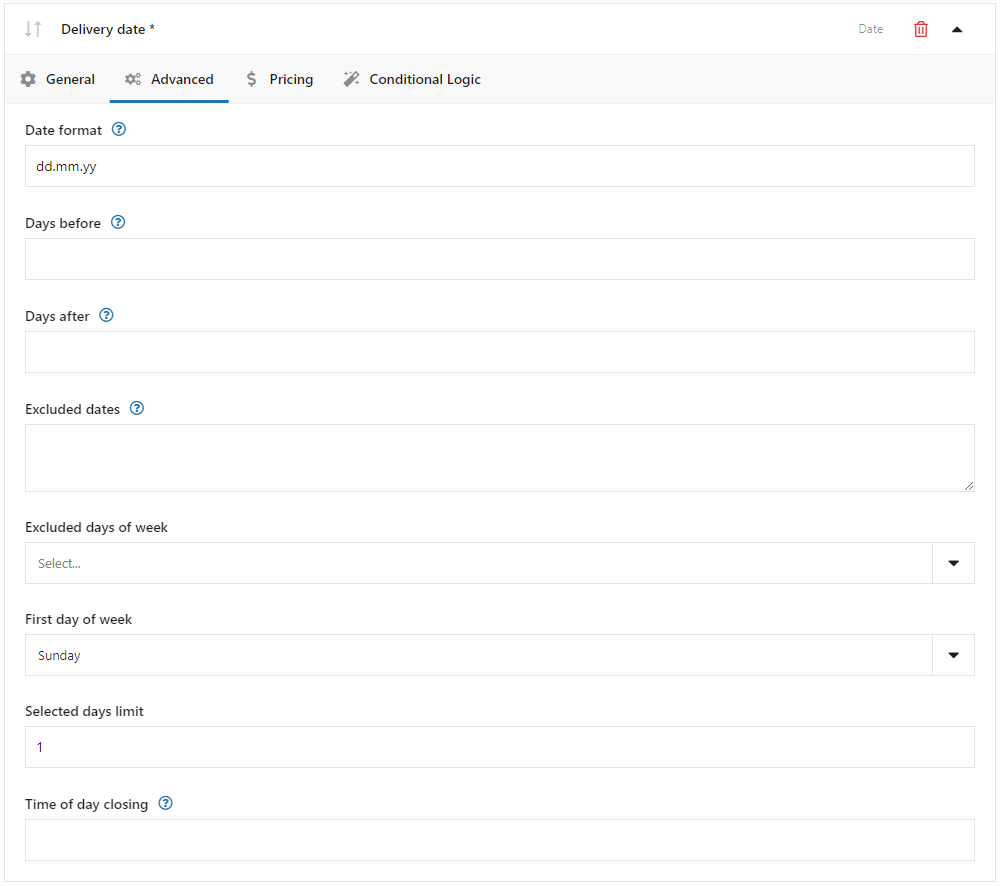Click into the Days before field
1000x886 pixels.
coord(499,259)
